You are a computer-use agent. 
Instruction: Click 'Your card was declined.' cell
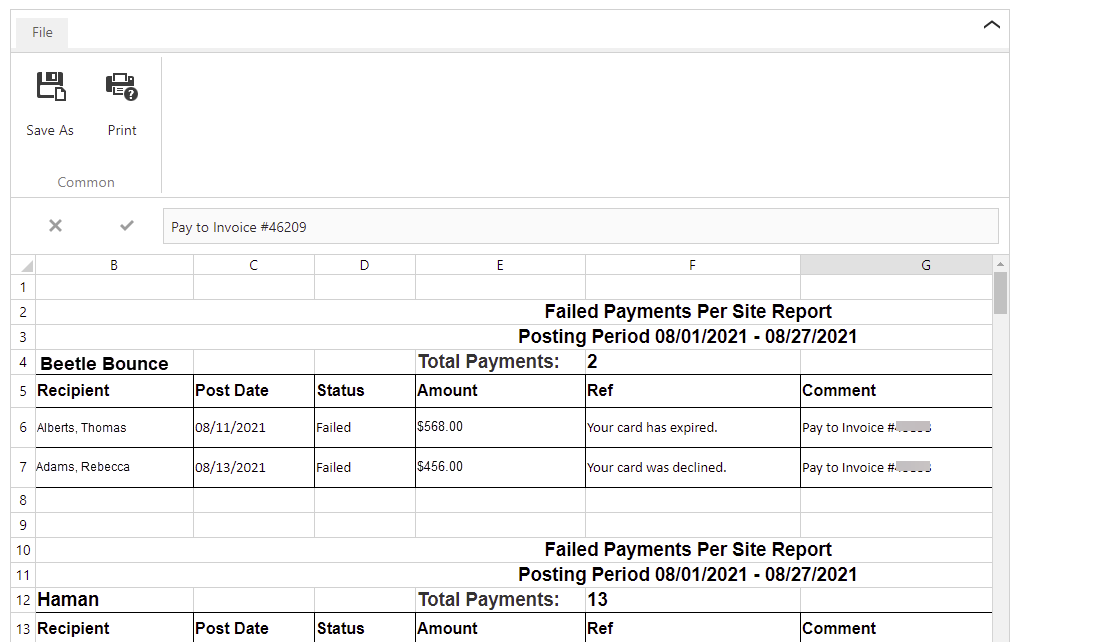[693, 467]
